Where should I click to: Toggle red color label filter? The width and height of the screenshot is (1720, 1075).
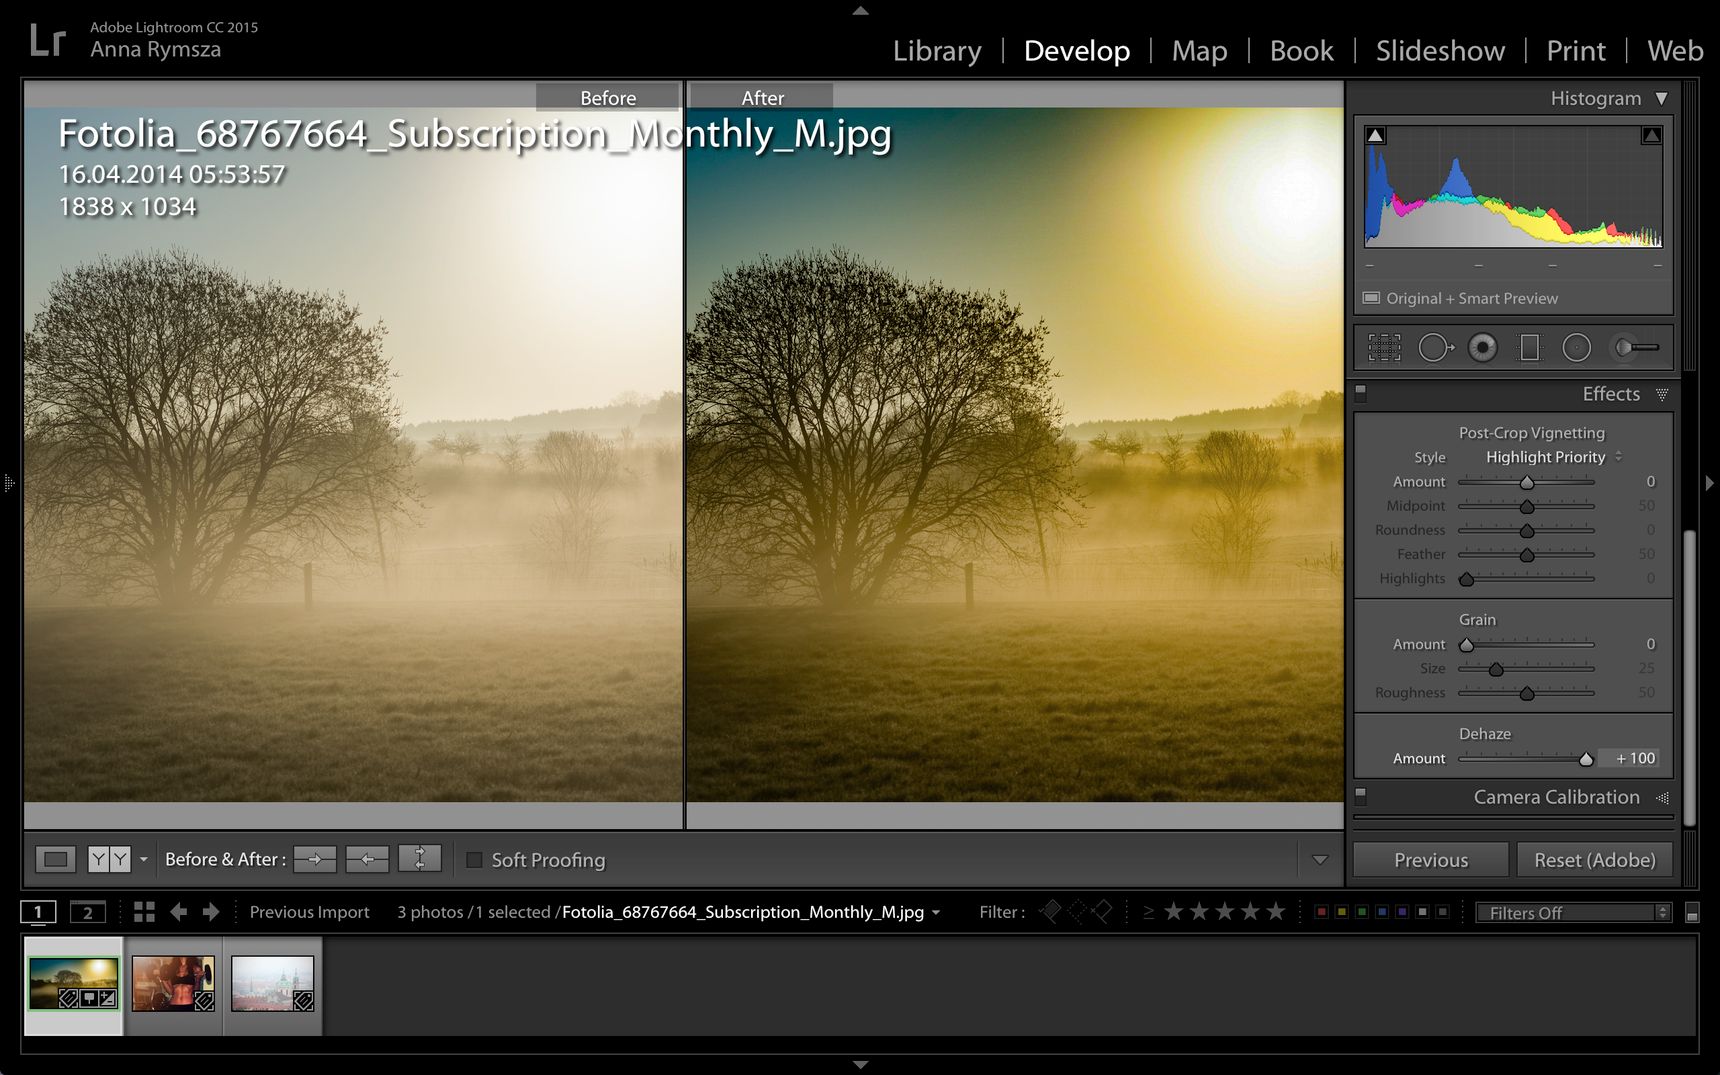tap(1321, 912)
